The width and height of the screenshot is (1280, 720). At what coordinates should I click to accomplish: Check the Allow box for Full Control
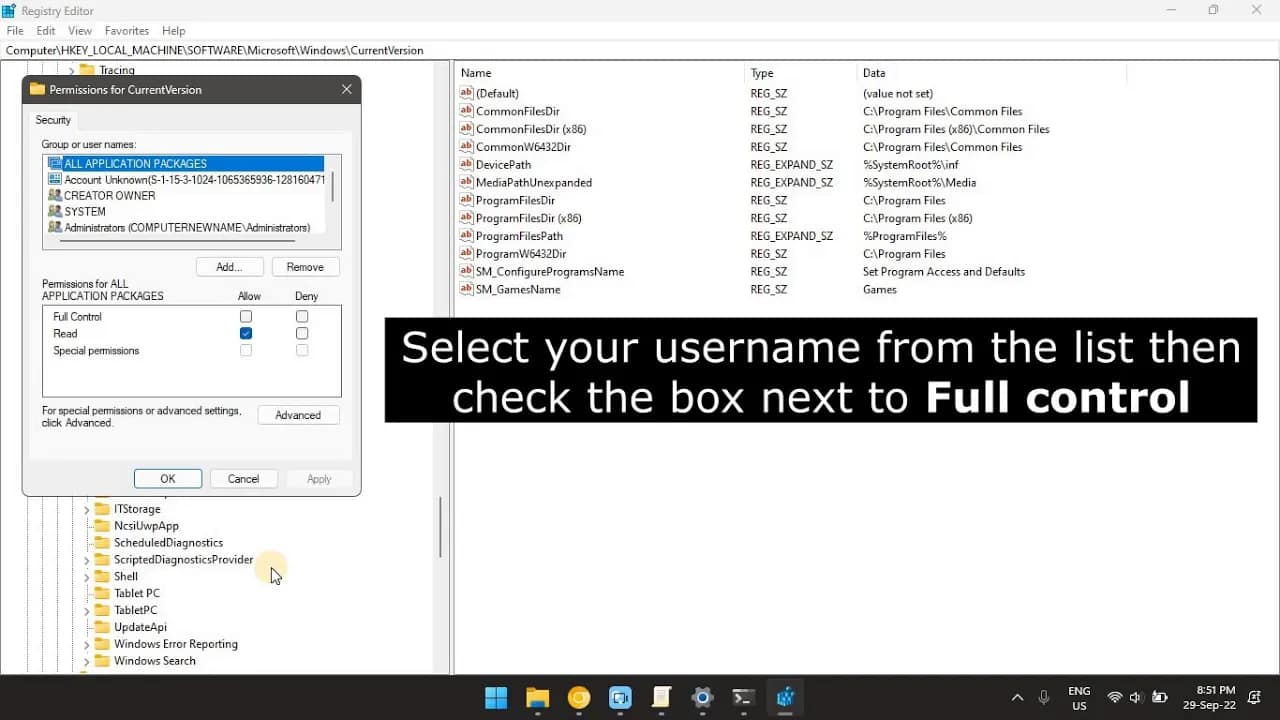pyautogui.click(x=246, y=316)
